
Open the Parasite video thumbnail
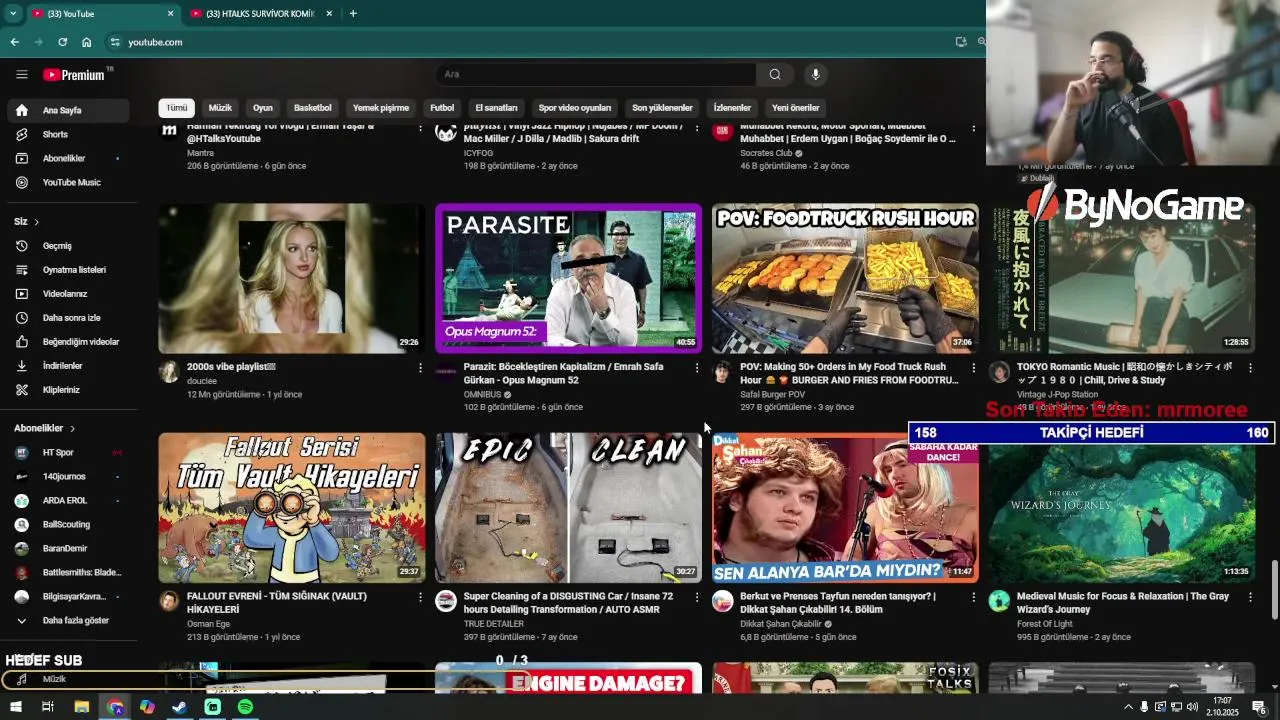568,278
